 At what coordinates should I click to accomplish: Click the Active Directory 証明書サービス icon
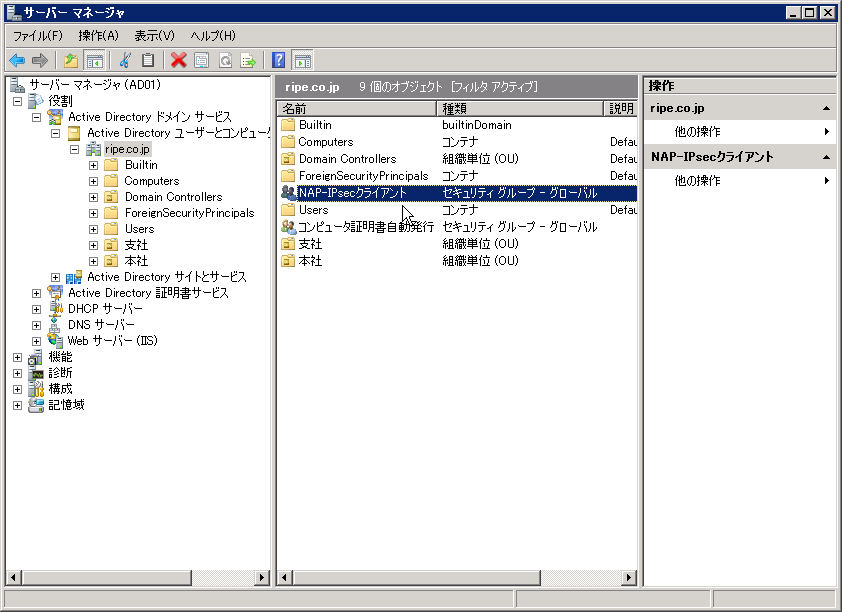coord(55,293)
